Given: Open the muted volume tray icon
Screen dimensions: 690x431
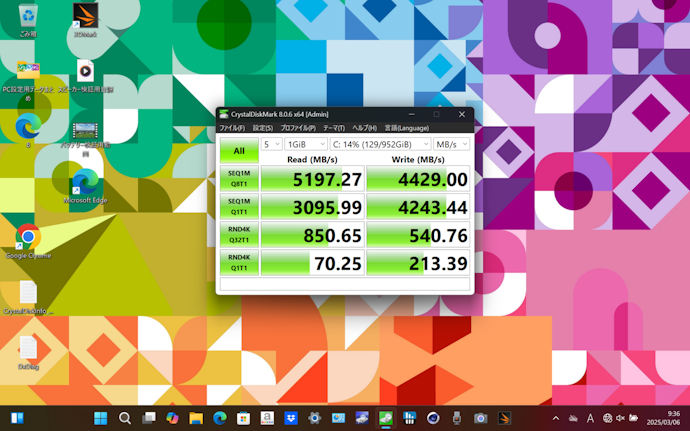Looking at the screenshot, I should [620, 418].
